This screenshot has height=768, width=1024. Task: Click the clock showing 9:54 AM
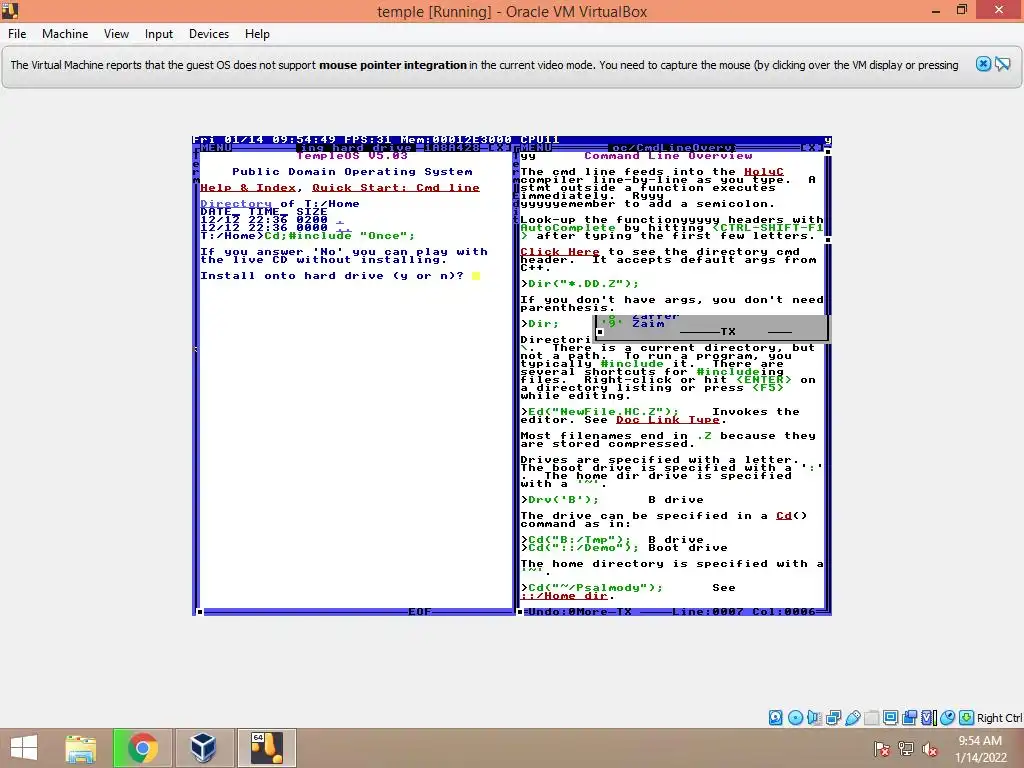coord(980,741)
